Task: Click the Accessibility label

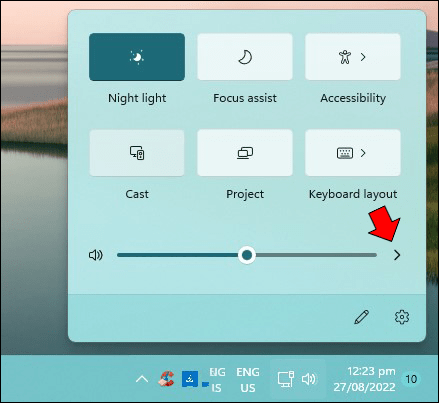Action: click(353, 98)
